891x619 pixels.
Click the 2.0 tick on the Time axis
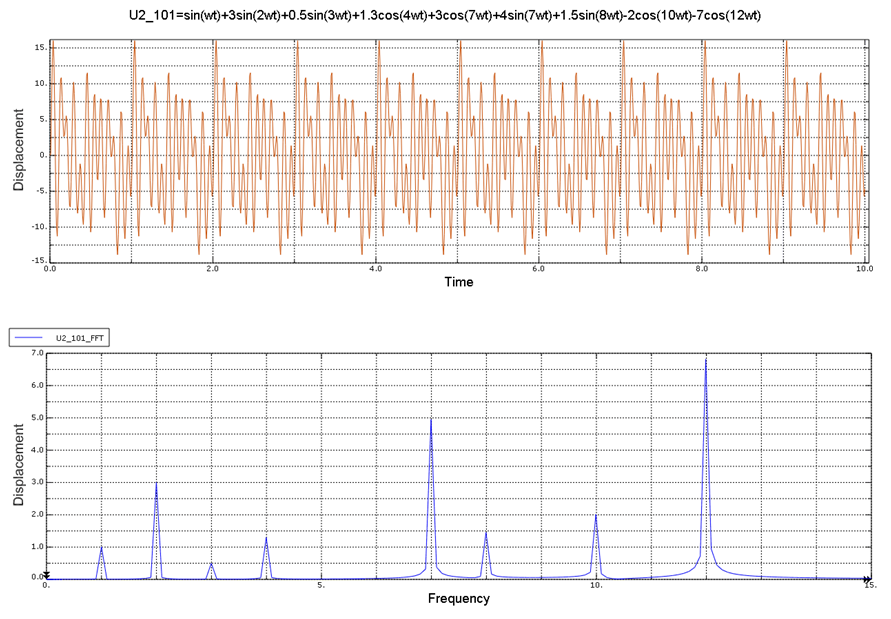(x=212, y=268)
